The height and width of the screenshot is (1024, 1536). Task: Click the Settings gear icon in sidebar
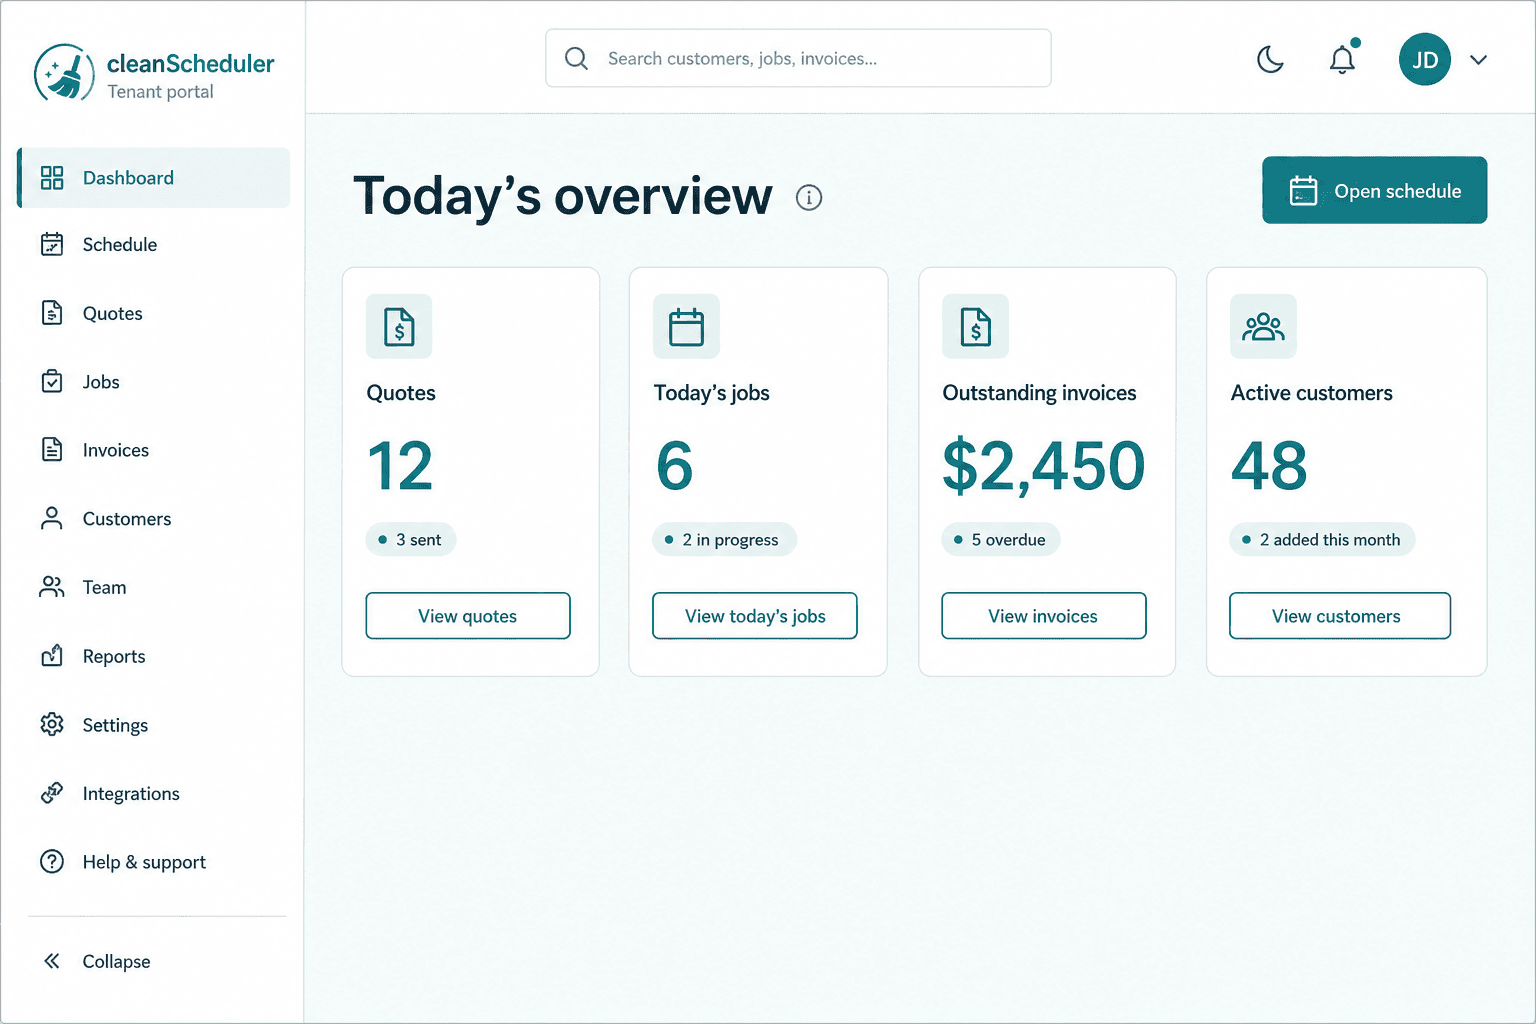52,724
